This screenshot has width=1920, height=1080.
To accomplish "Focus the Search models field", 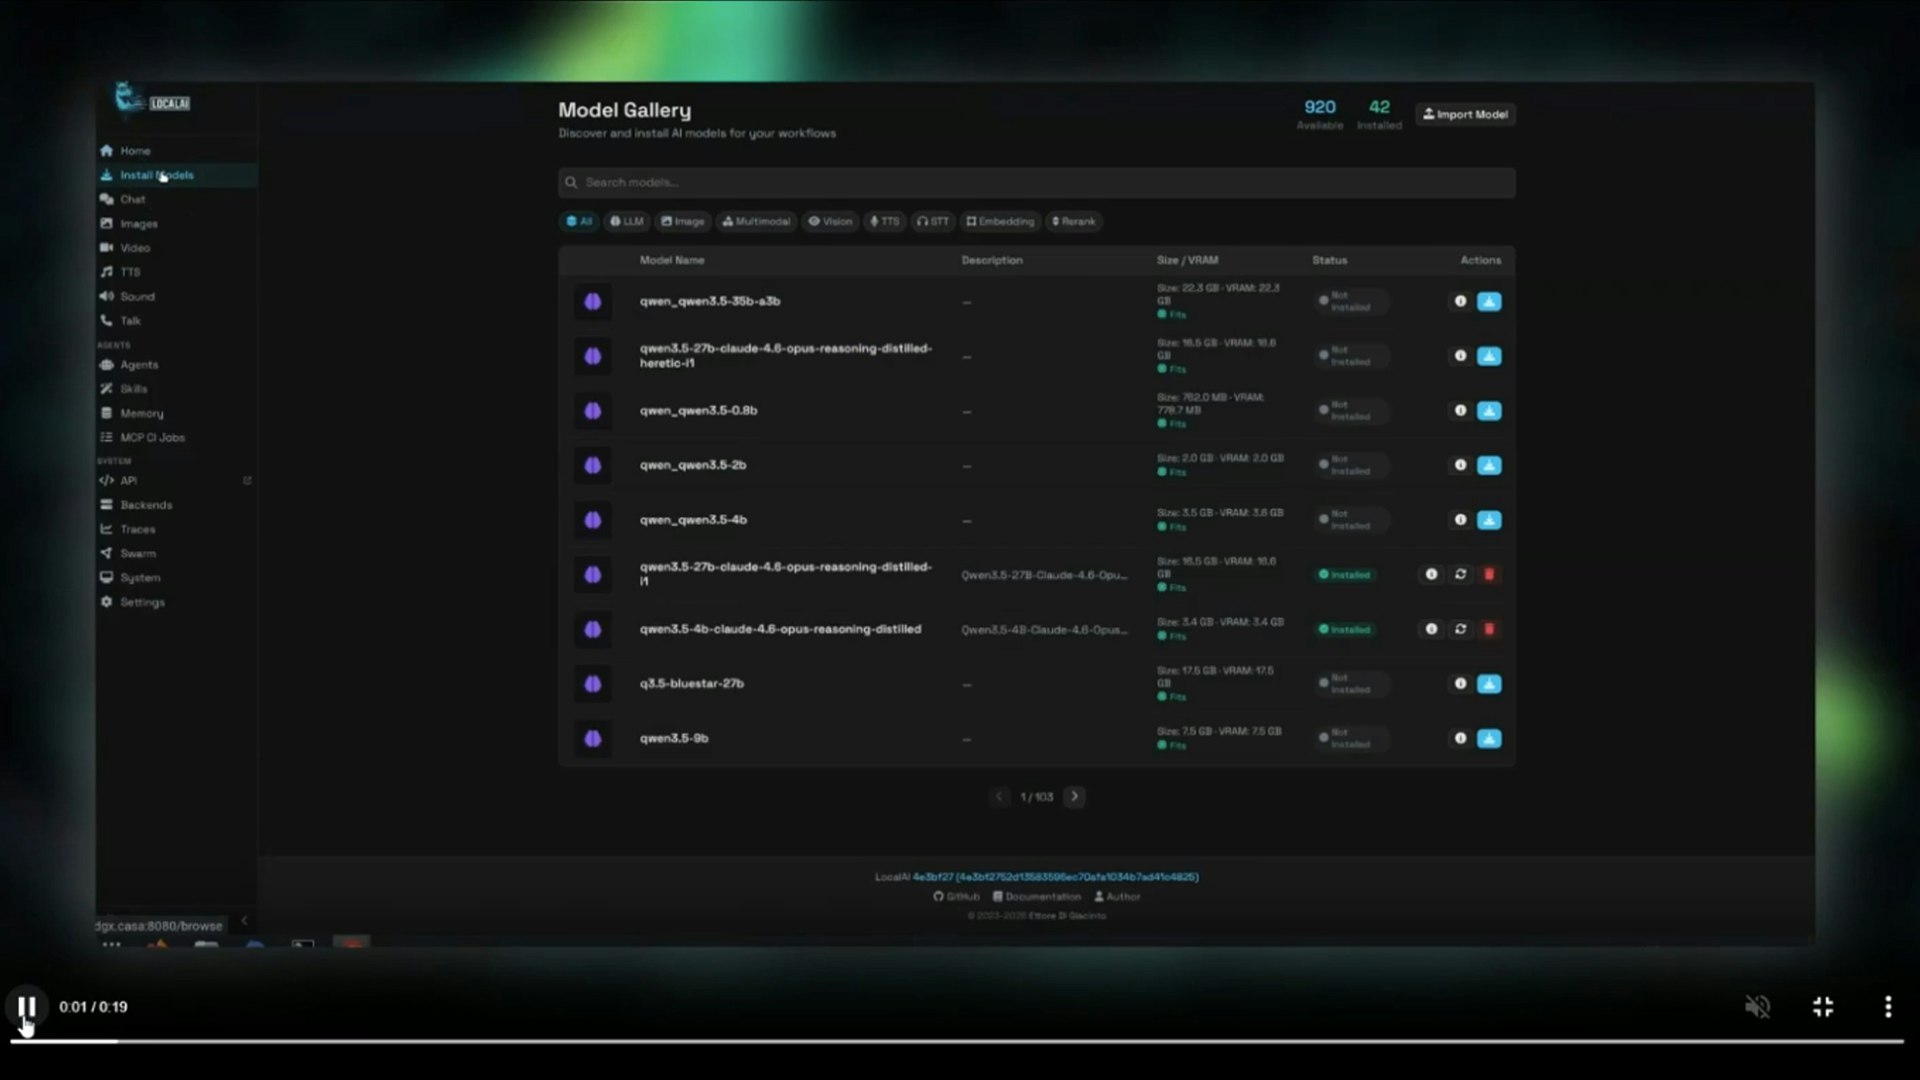I will [x=1037, y=183].
